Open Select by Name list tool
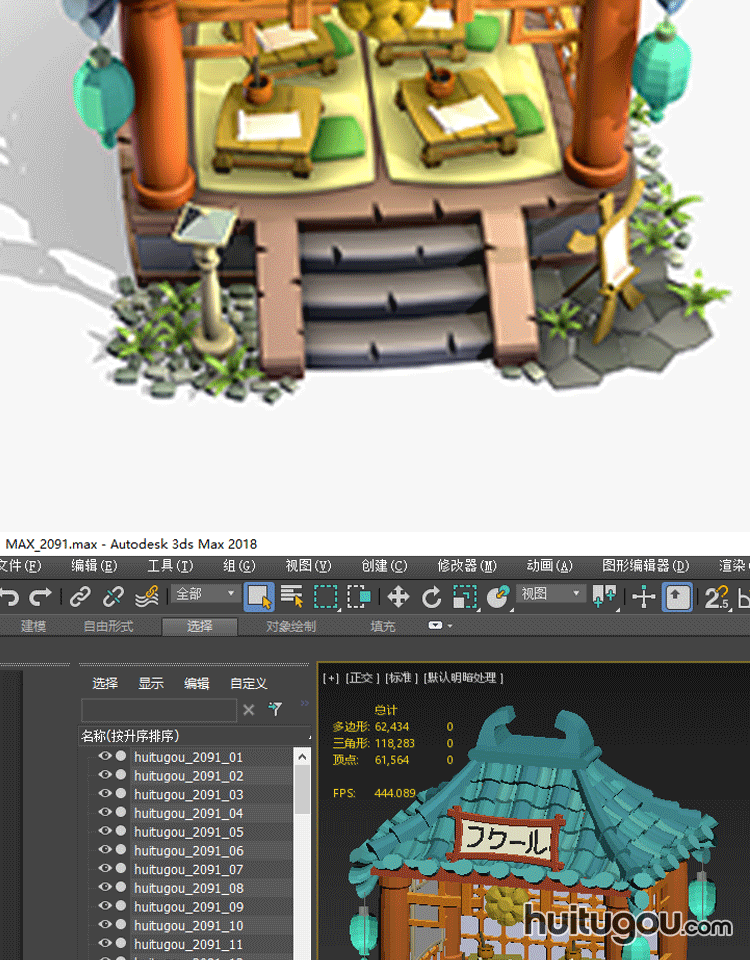The height and width of the screenshot is (960, 750). click(x=292, y=597)
